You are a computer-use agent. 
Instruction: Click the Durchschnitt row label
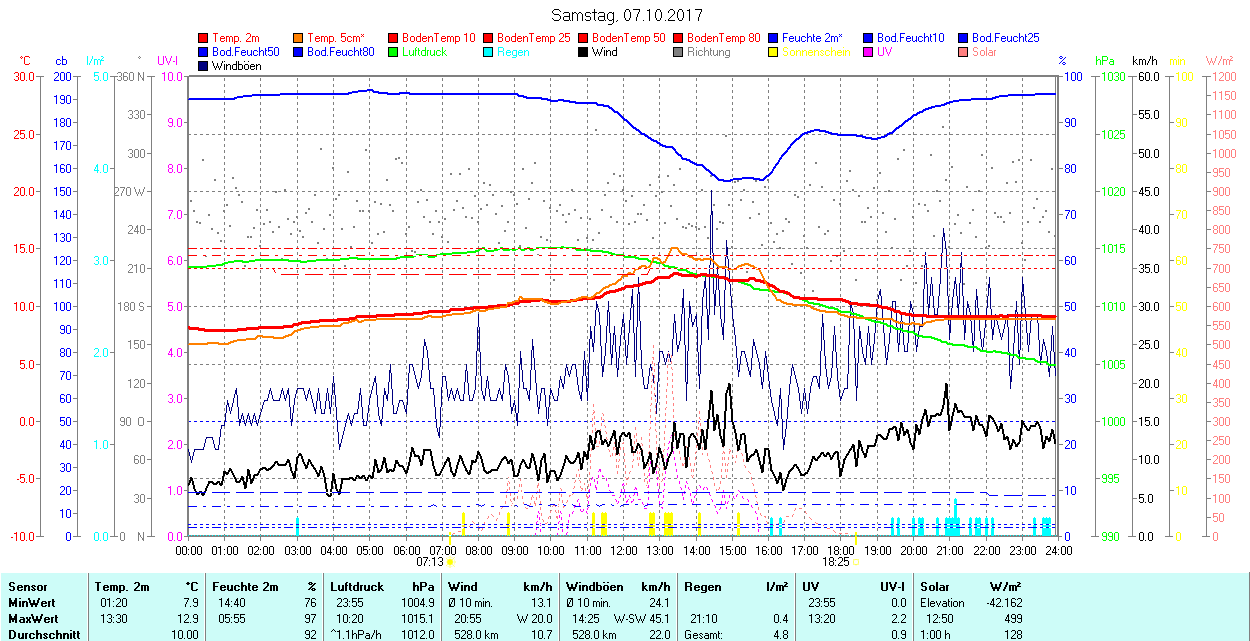click(x=44, y=634)
